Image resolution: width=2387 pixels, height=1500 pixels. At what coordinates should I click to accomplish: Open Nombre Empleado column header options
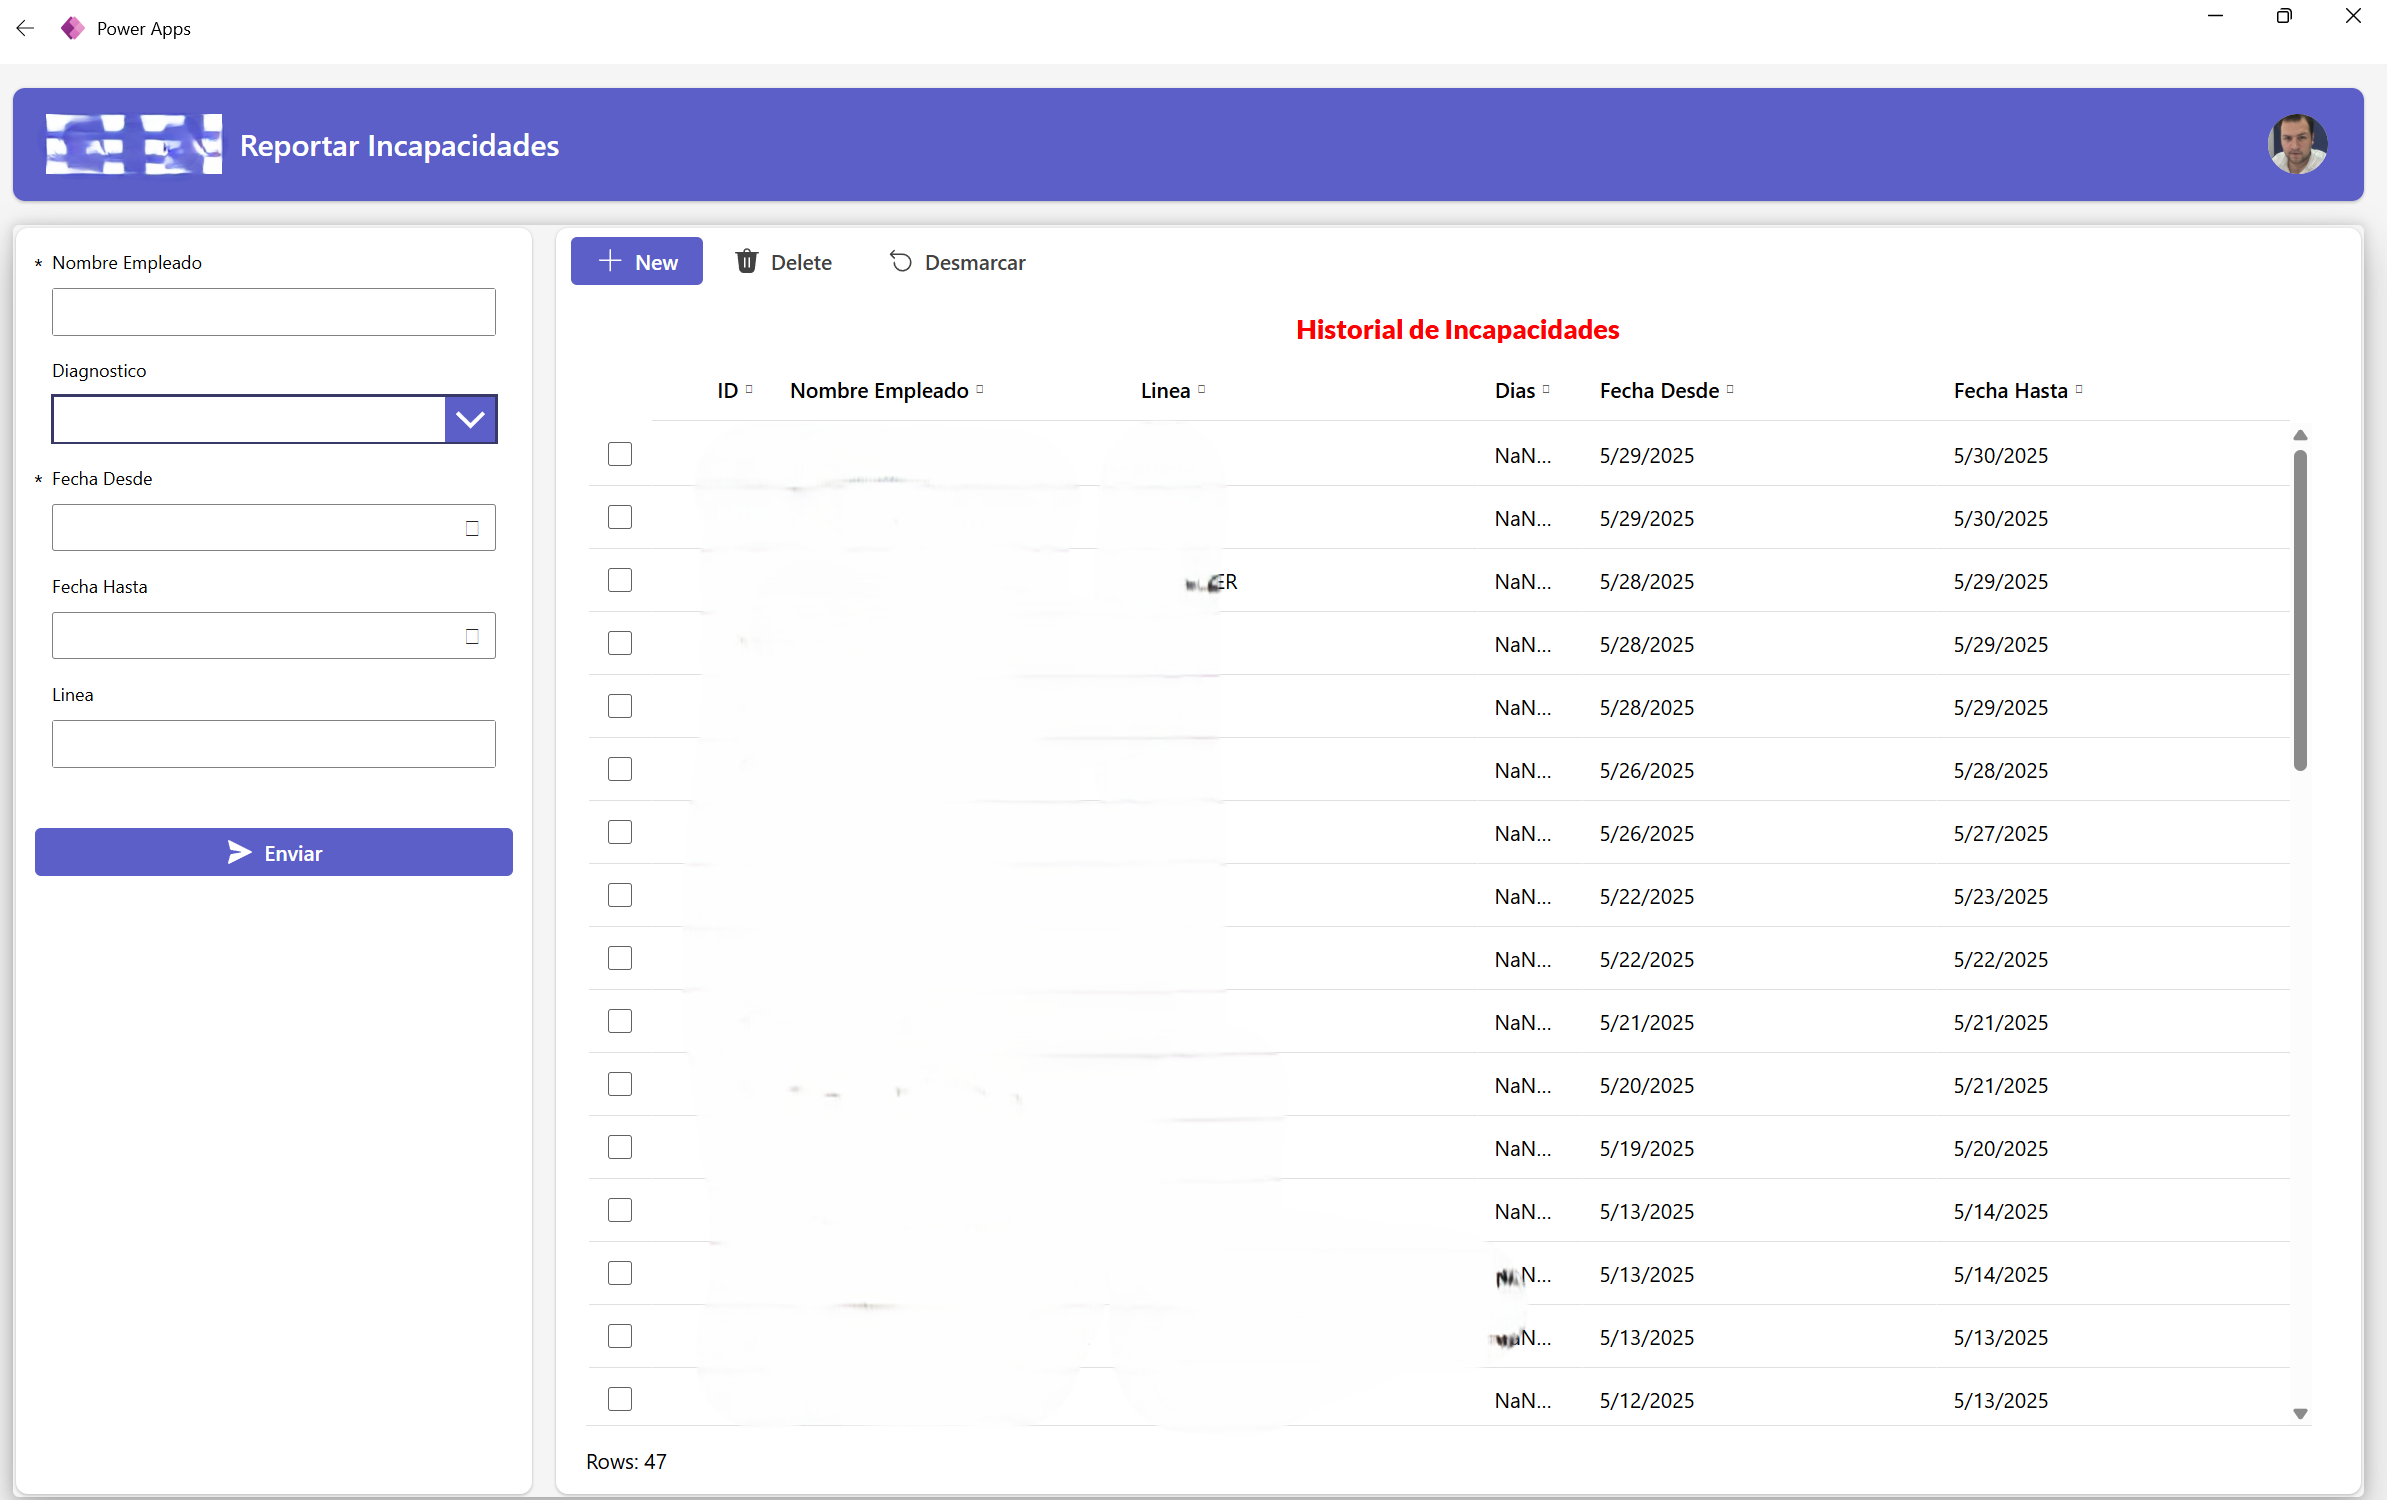point(980,389)
